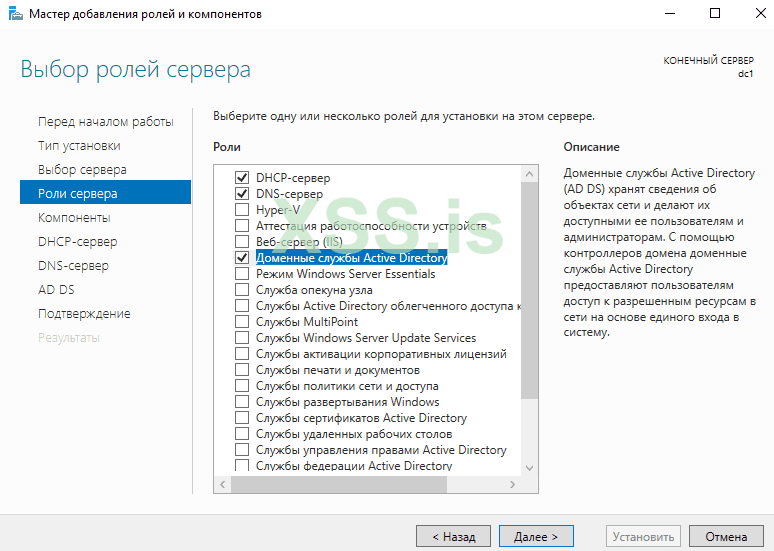The height and width of the screenshot is (551, 774).
Task: Click the Далее button
Action: (536, 536)
